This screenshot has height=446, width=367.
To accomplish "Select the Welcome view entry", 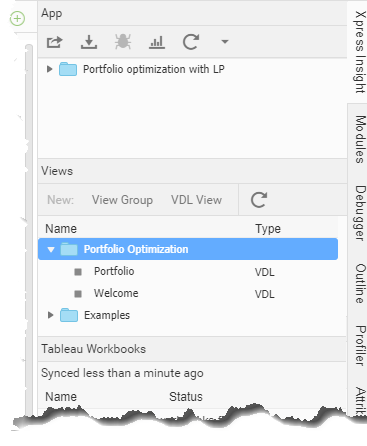I will pos(116,293).
